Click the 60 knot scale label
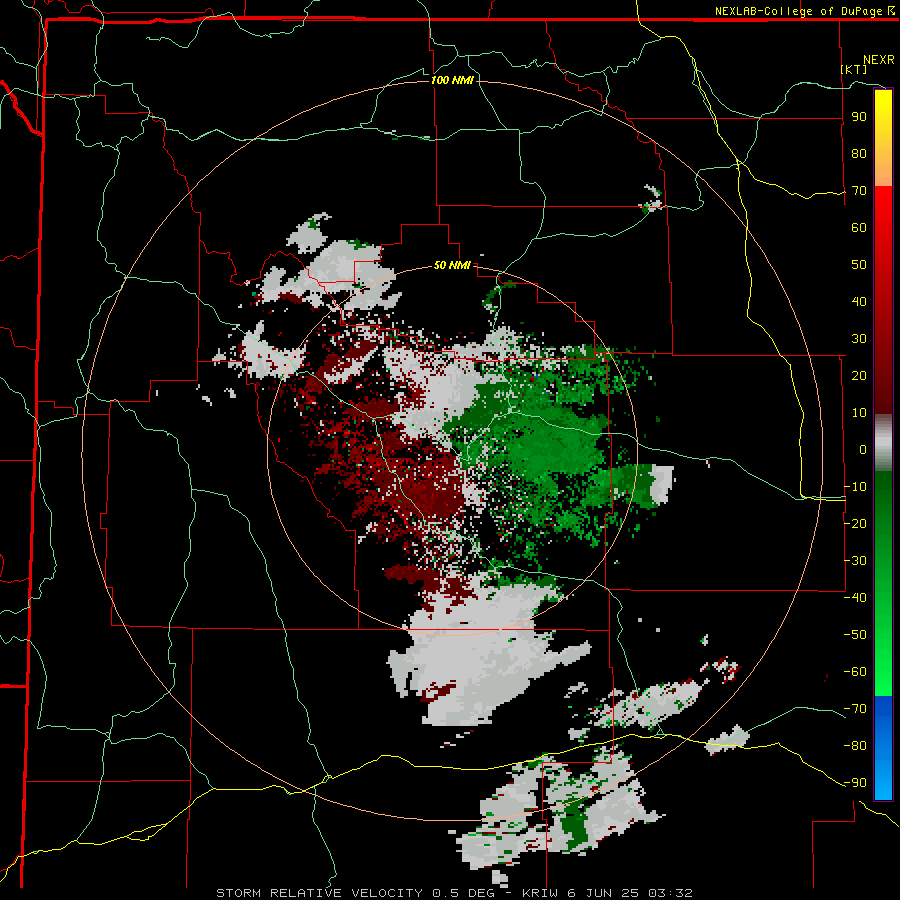900x900 pixels. click(859, 228)
